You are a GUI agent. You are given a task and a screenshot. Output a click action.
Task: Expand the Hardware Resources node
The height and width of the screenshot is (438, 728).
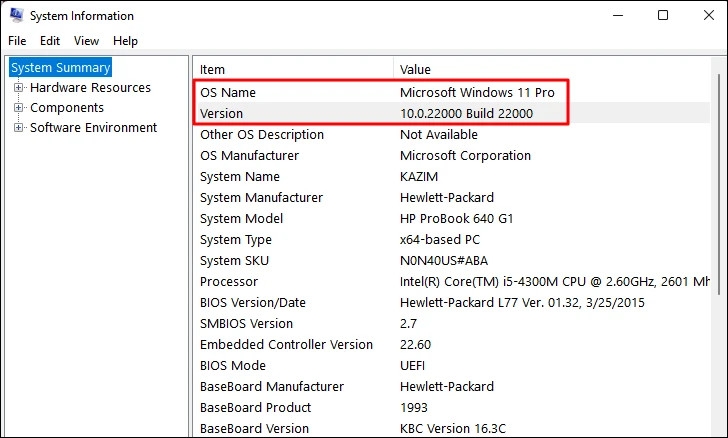click(x=18, y=87)
